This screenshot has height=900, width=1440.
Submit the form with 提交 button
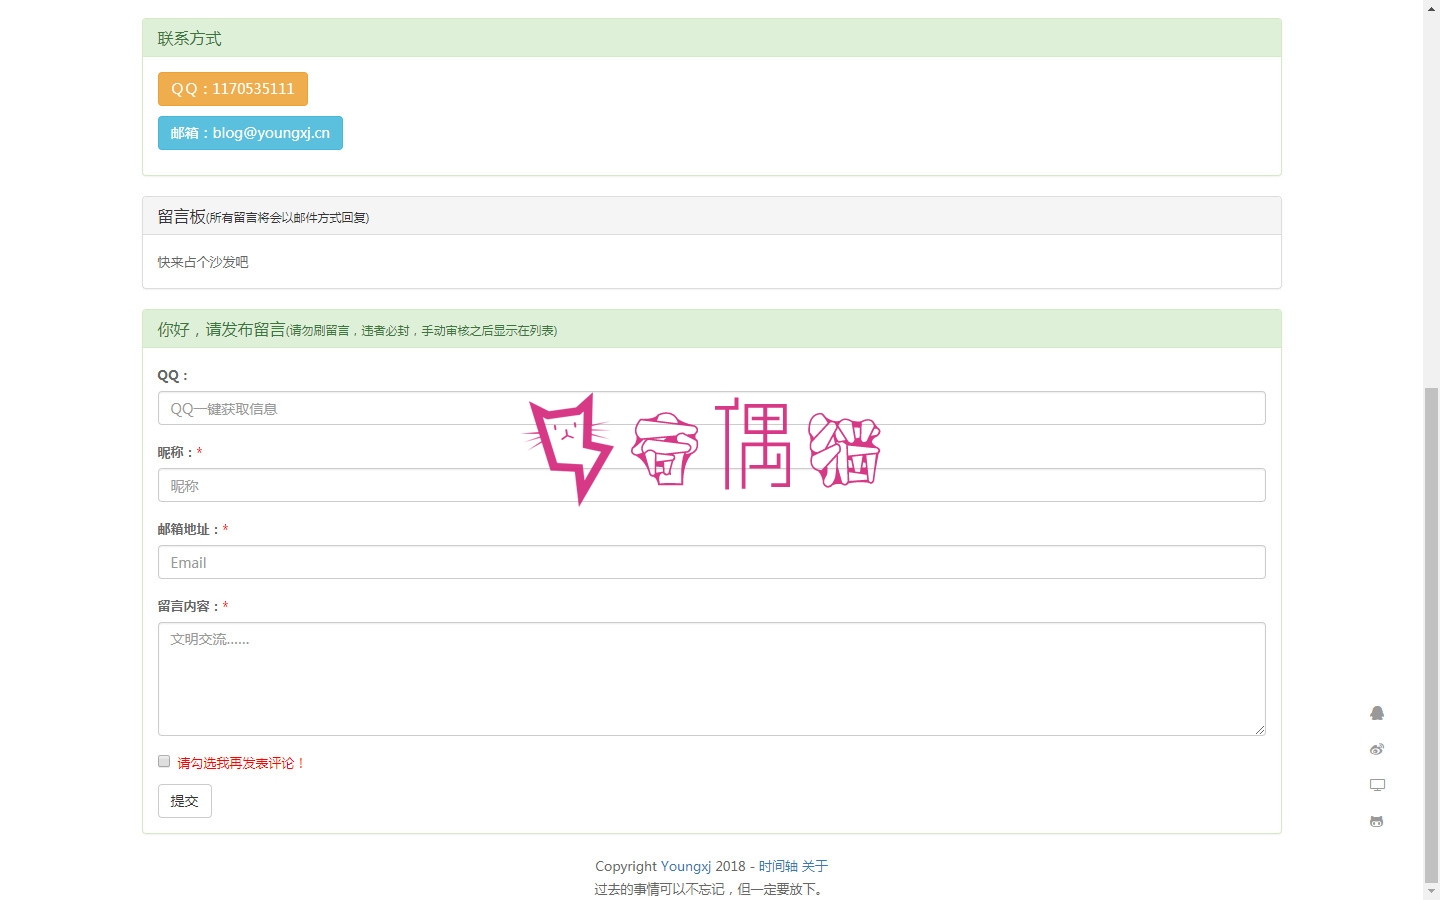point(185,801)
